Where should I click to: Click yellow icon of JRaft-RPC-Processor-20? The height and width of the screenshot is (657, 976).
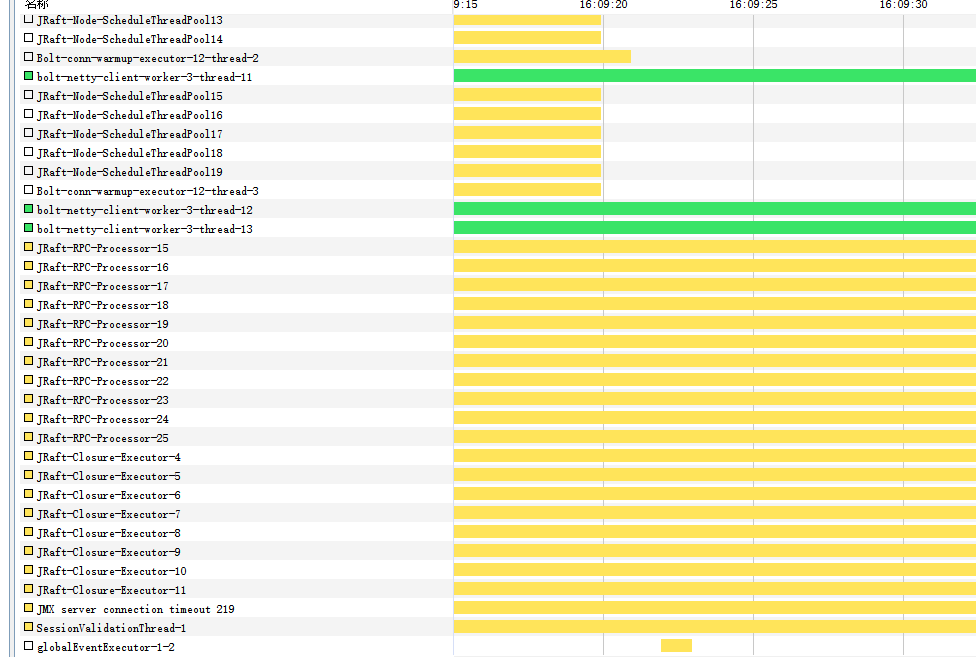point(28,342)
